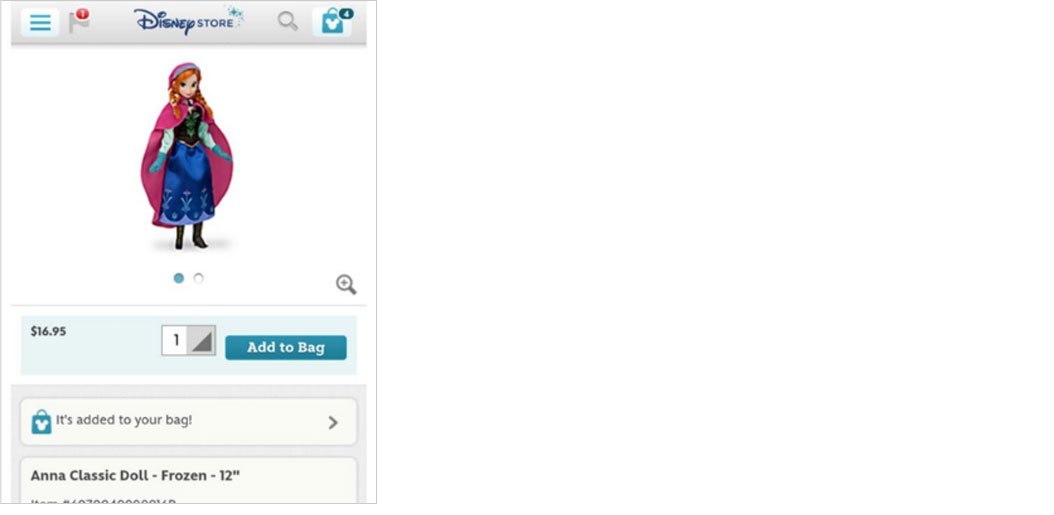This screenshot has width=1054, height=515.
Task: Tap the flag notifications icon
Action: 78,22
